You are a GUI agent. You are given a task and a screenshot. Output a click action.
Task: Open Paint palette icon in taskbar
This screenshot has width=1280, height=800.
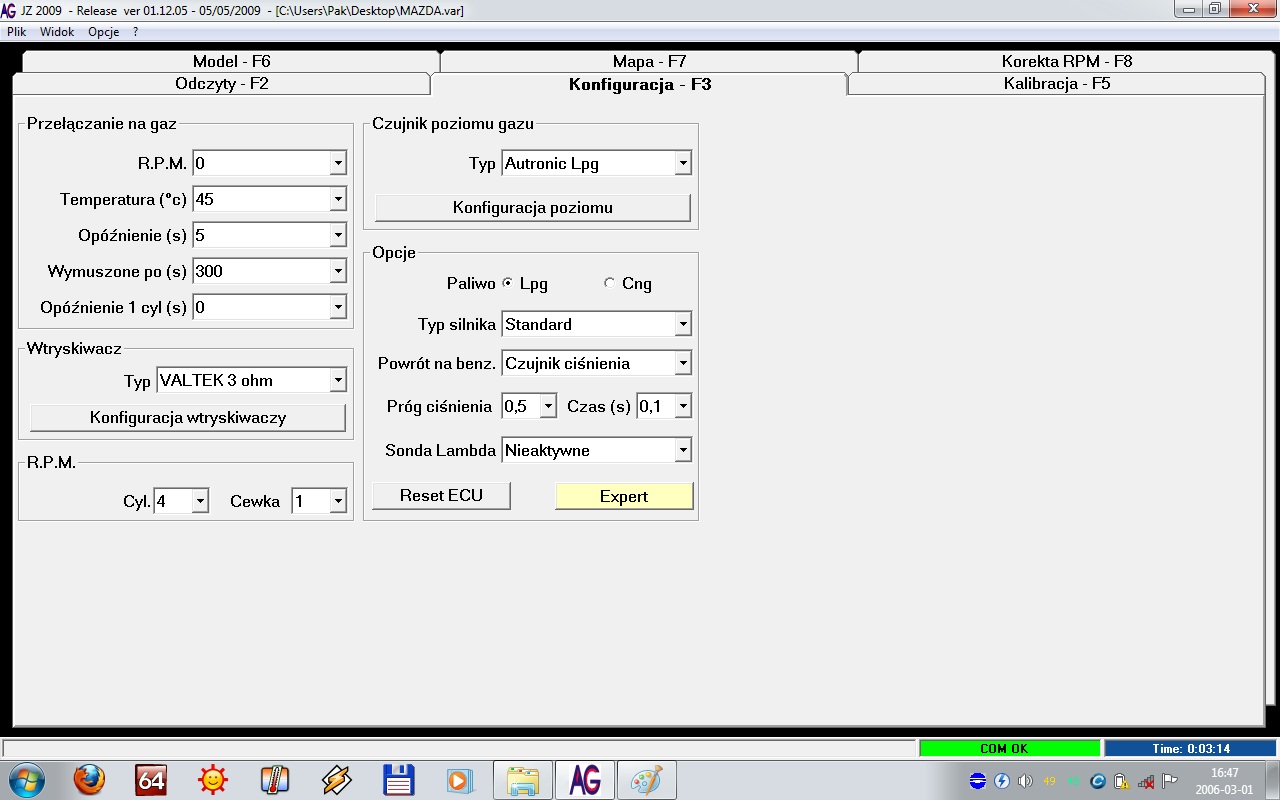click(646, 780)
